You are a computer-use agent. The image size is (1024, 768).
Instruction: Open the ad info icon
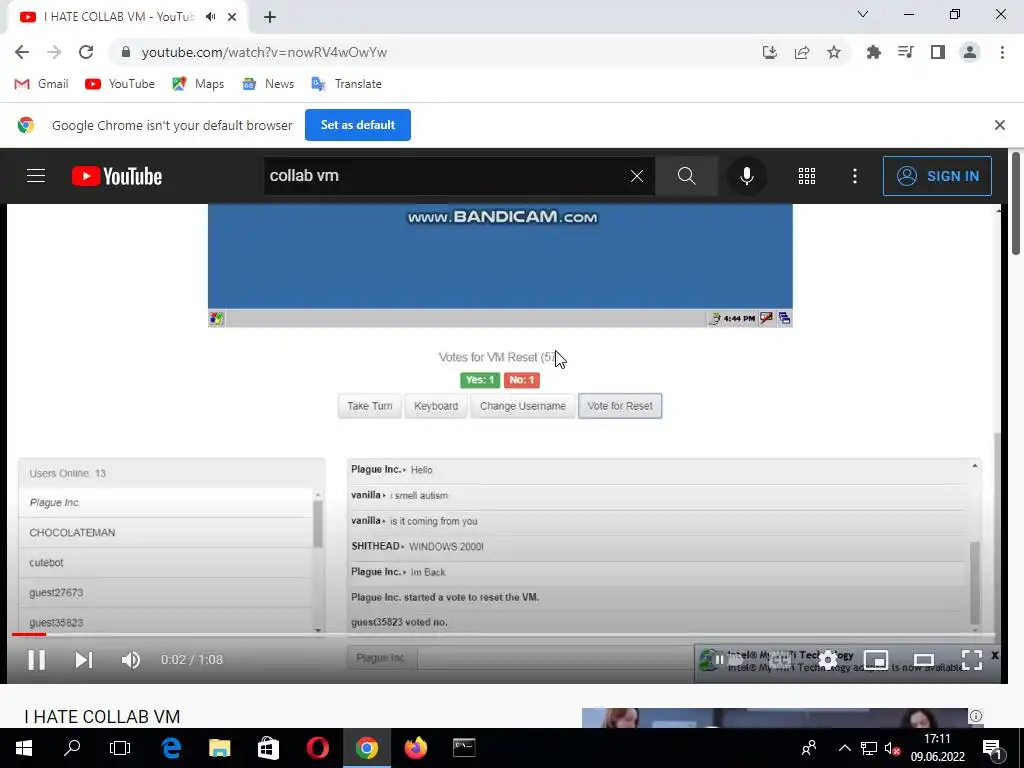[x=976, y=716]
